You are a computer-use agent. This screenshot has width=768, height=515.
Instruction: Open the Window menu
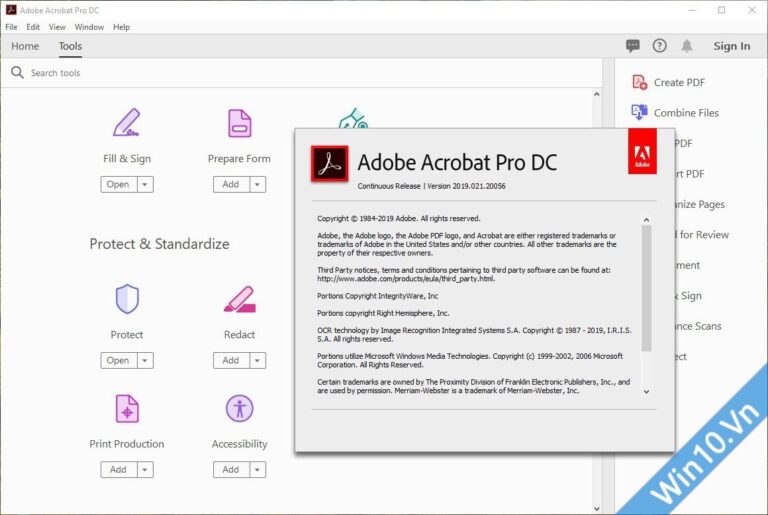tap(89, 27)
